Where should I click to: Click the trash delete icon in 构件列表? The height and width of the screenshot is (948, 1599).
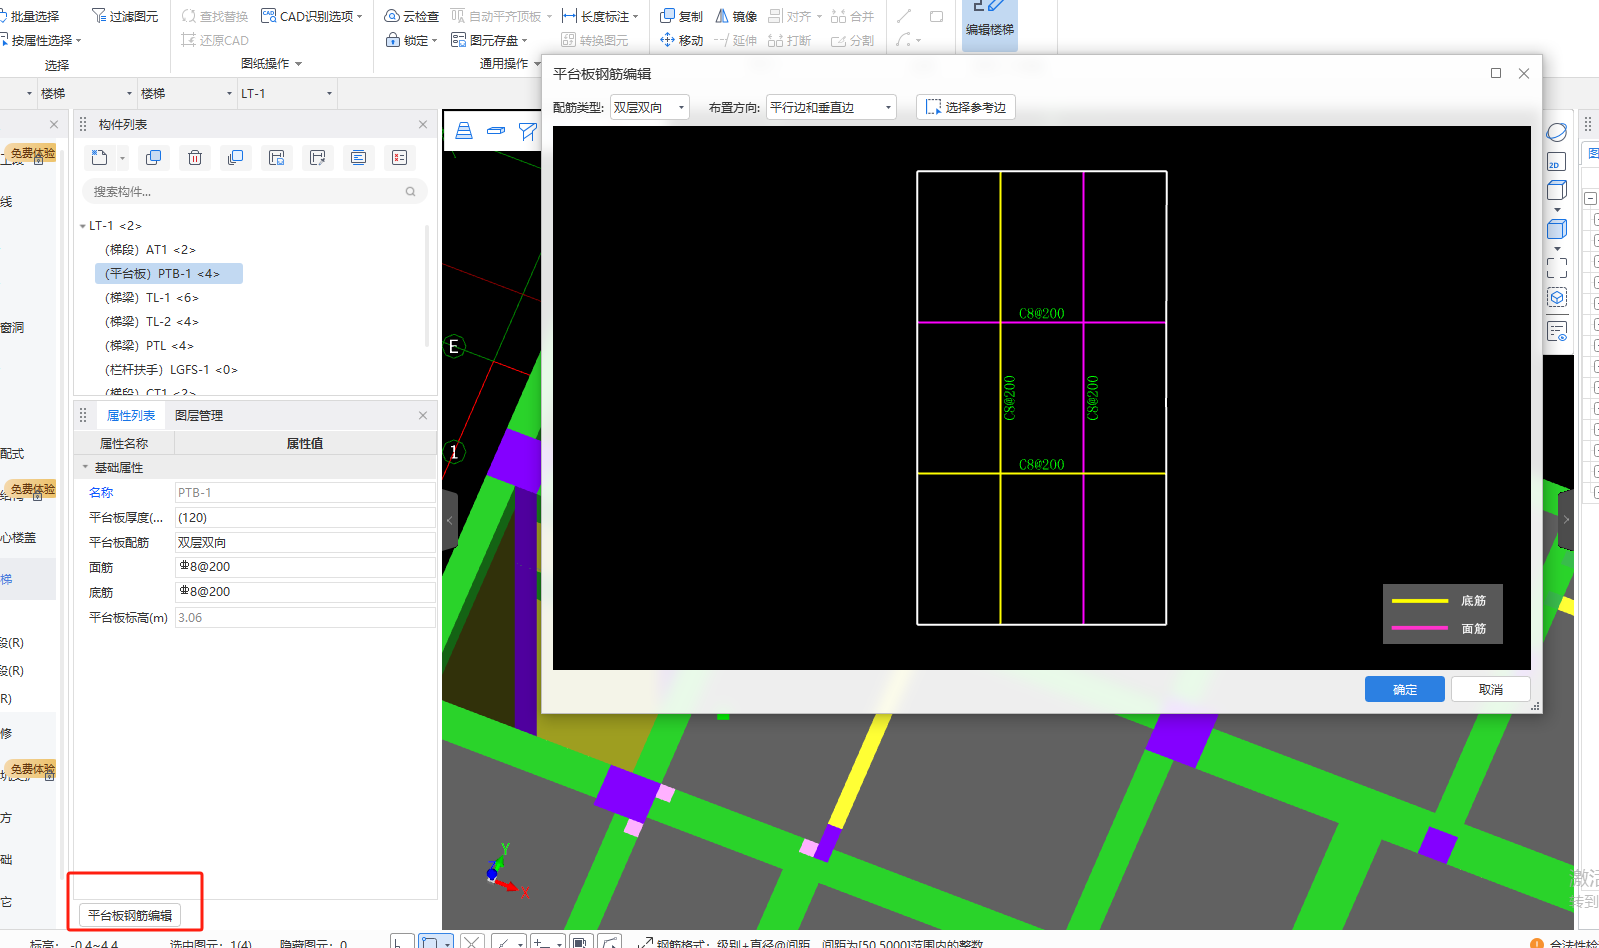[x=195, y=157]
